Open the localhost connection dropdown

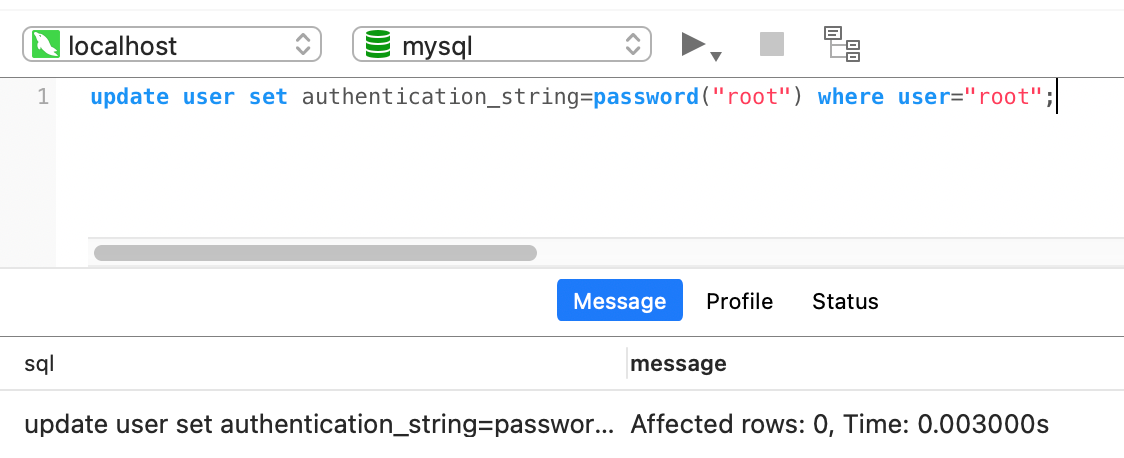[172, 44]
